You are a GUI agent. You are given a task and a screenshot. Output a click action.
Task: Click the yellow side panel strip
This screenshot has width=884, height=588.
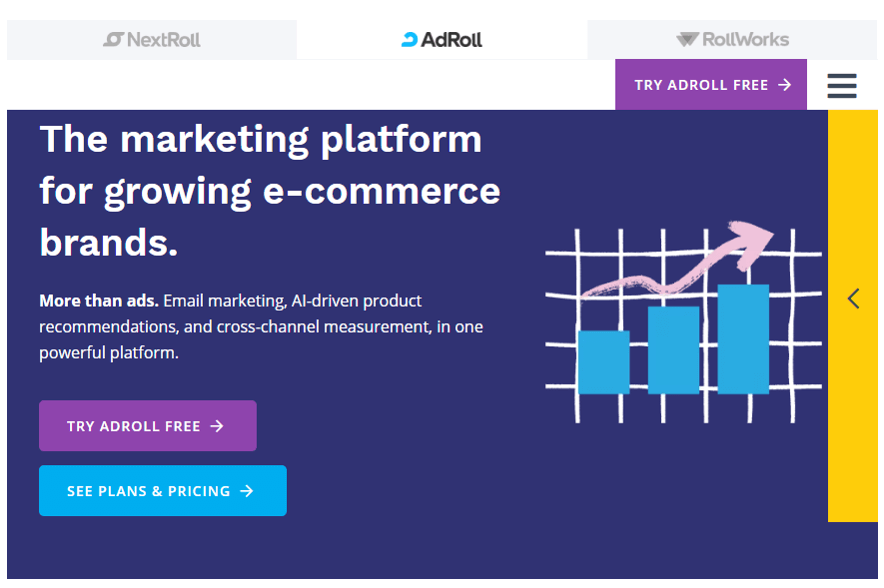click(852, 316)
